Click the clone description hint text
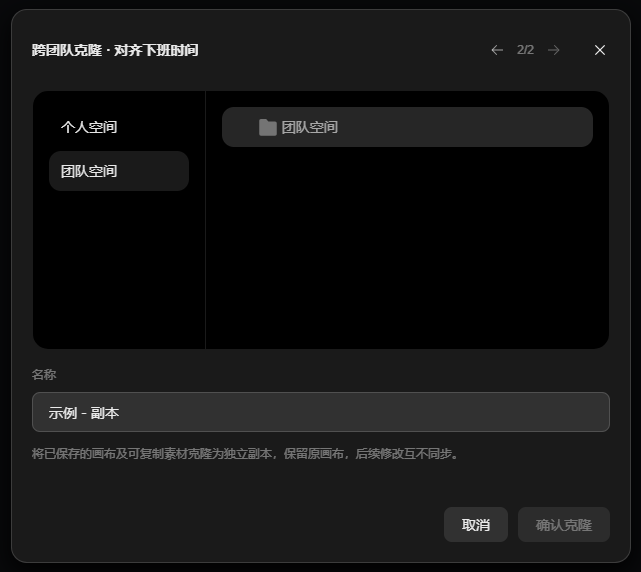641x572 pixels. coord(245,454)
